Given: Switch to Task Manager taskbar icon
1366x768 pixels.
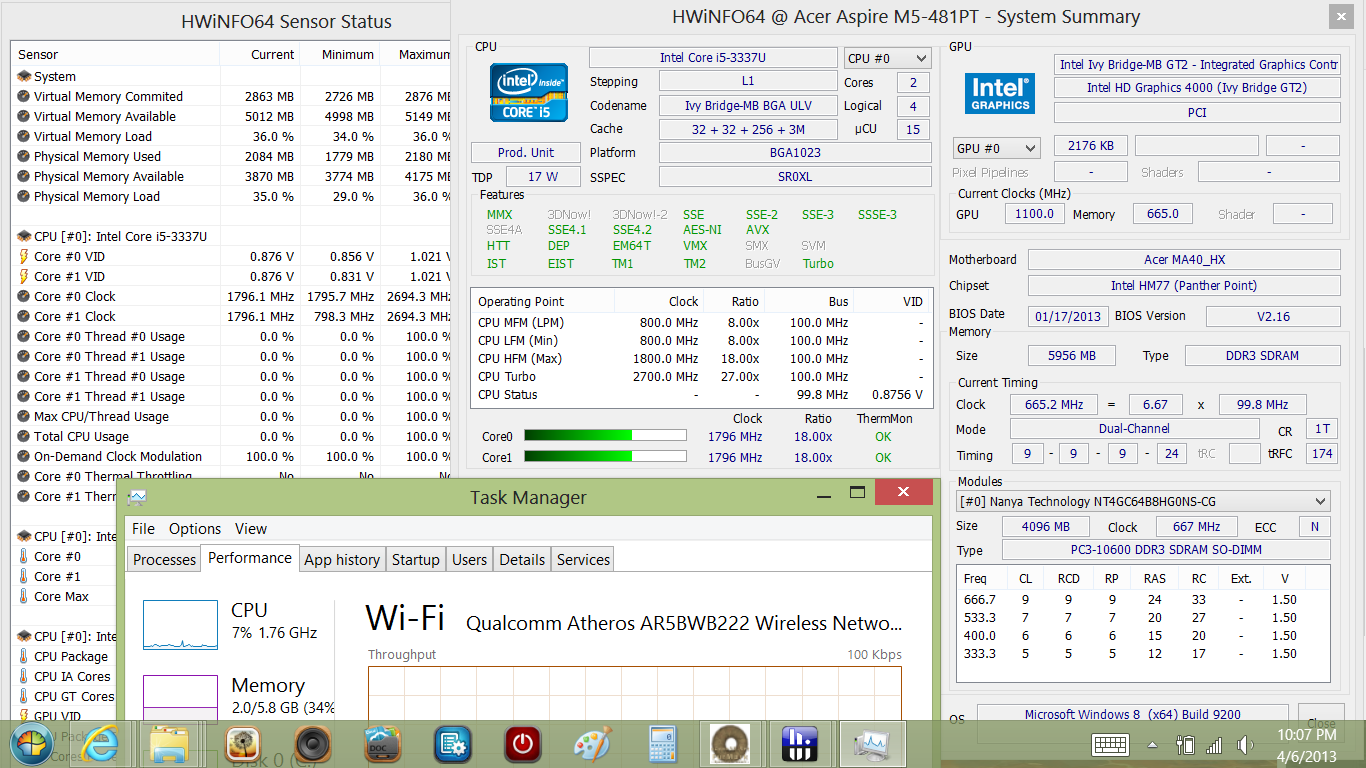Looking at the screenshot, I should point(873,744).
